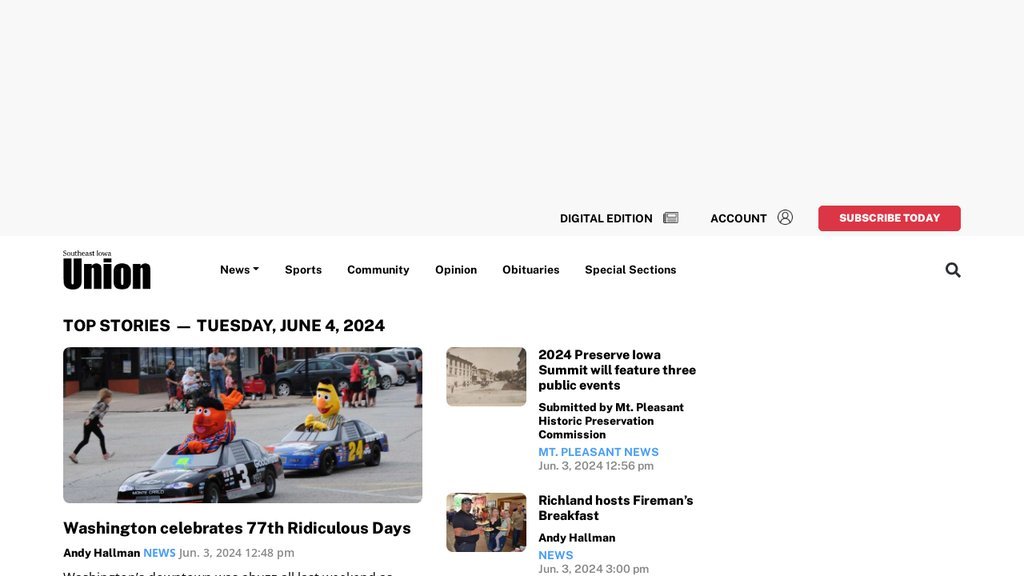
Task: Select the Top Stories Tuesday, June 4, 2024 heading
Action: [x=224, y=325]
